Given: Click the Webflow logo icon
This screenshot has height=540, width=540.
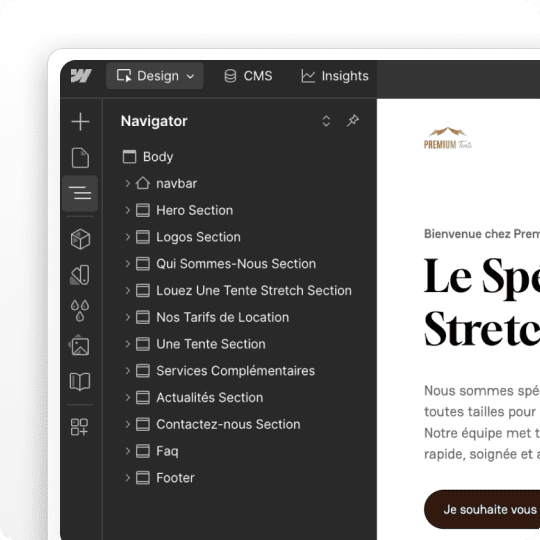Looking at the screenshot, I should coord(81,76).
